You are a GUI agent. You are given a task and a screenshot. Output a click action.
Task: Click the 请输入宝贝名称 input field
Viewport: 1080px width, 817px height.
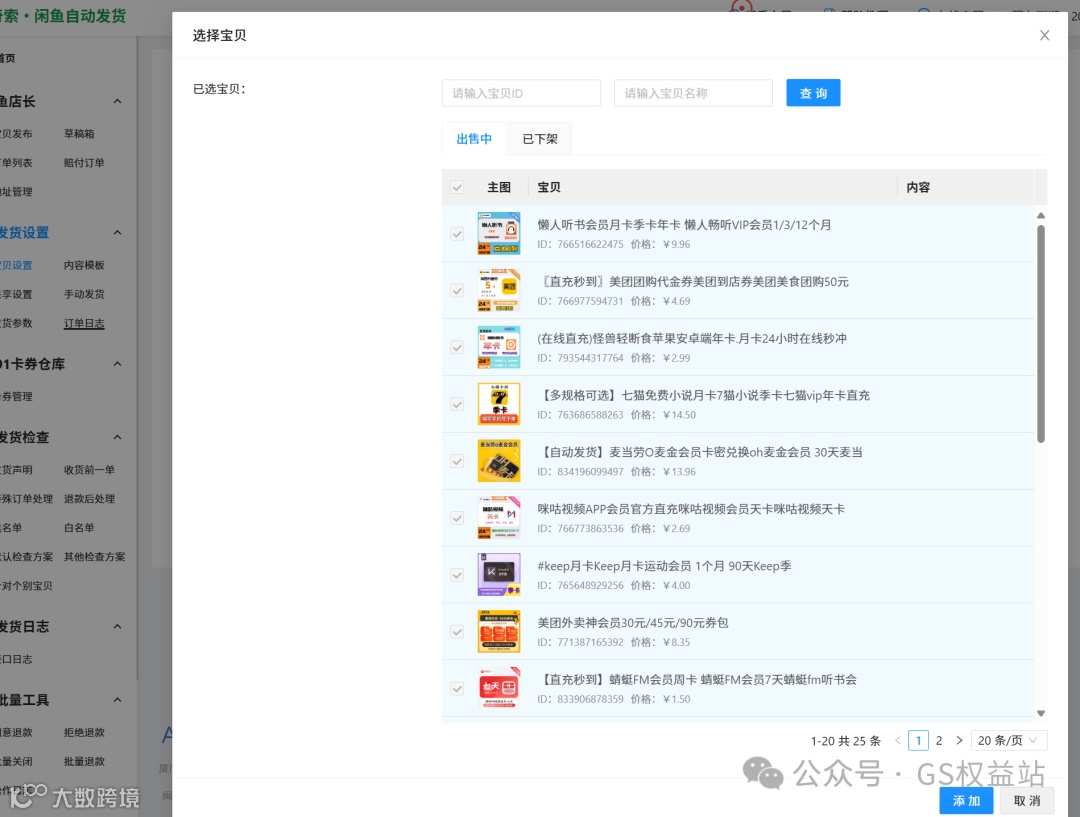693,93
